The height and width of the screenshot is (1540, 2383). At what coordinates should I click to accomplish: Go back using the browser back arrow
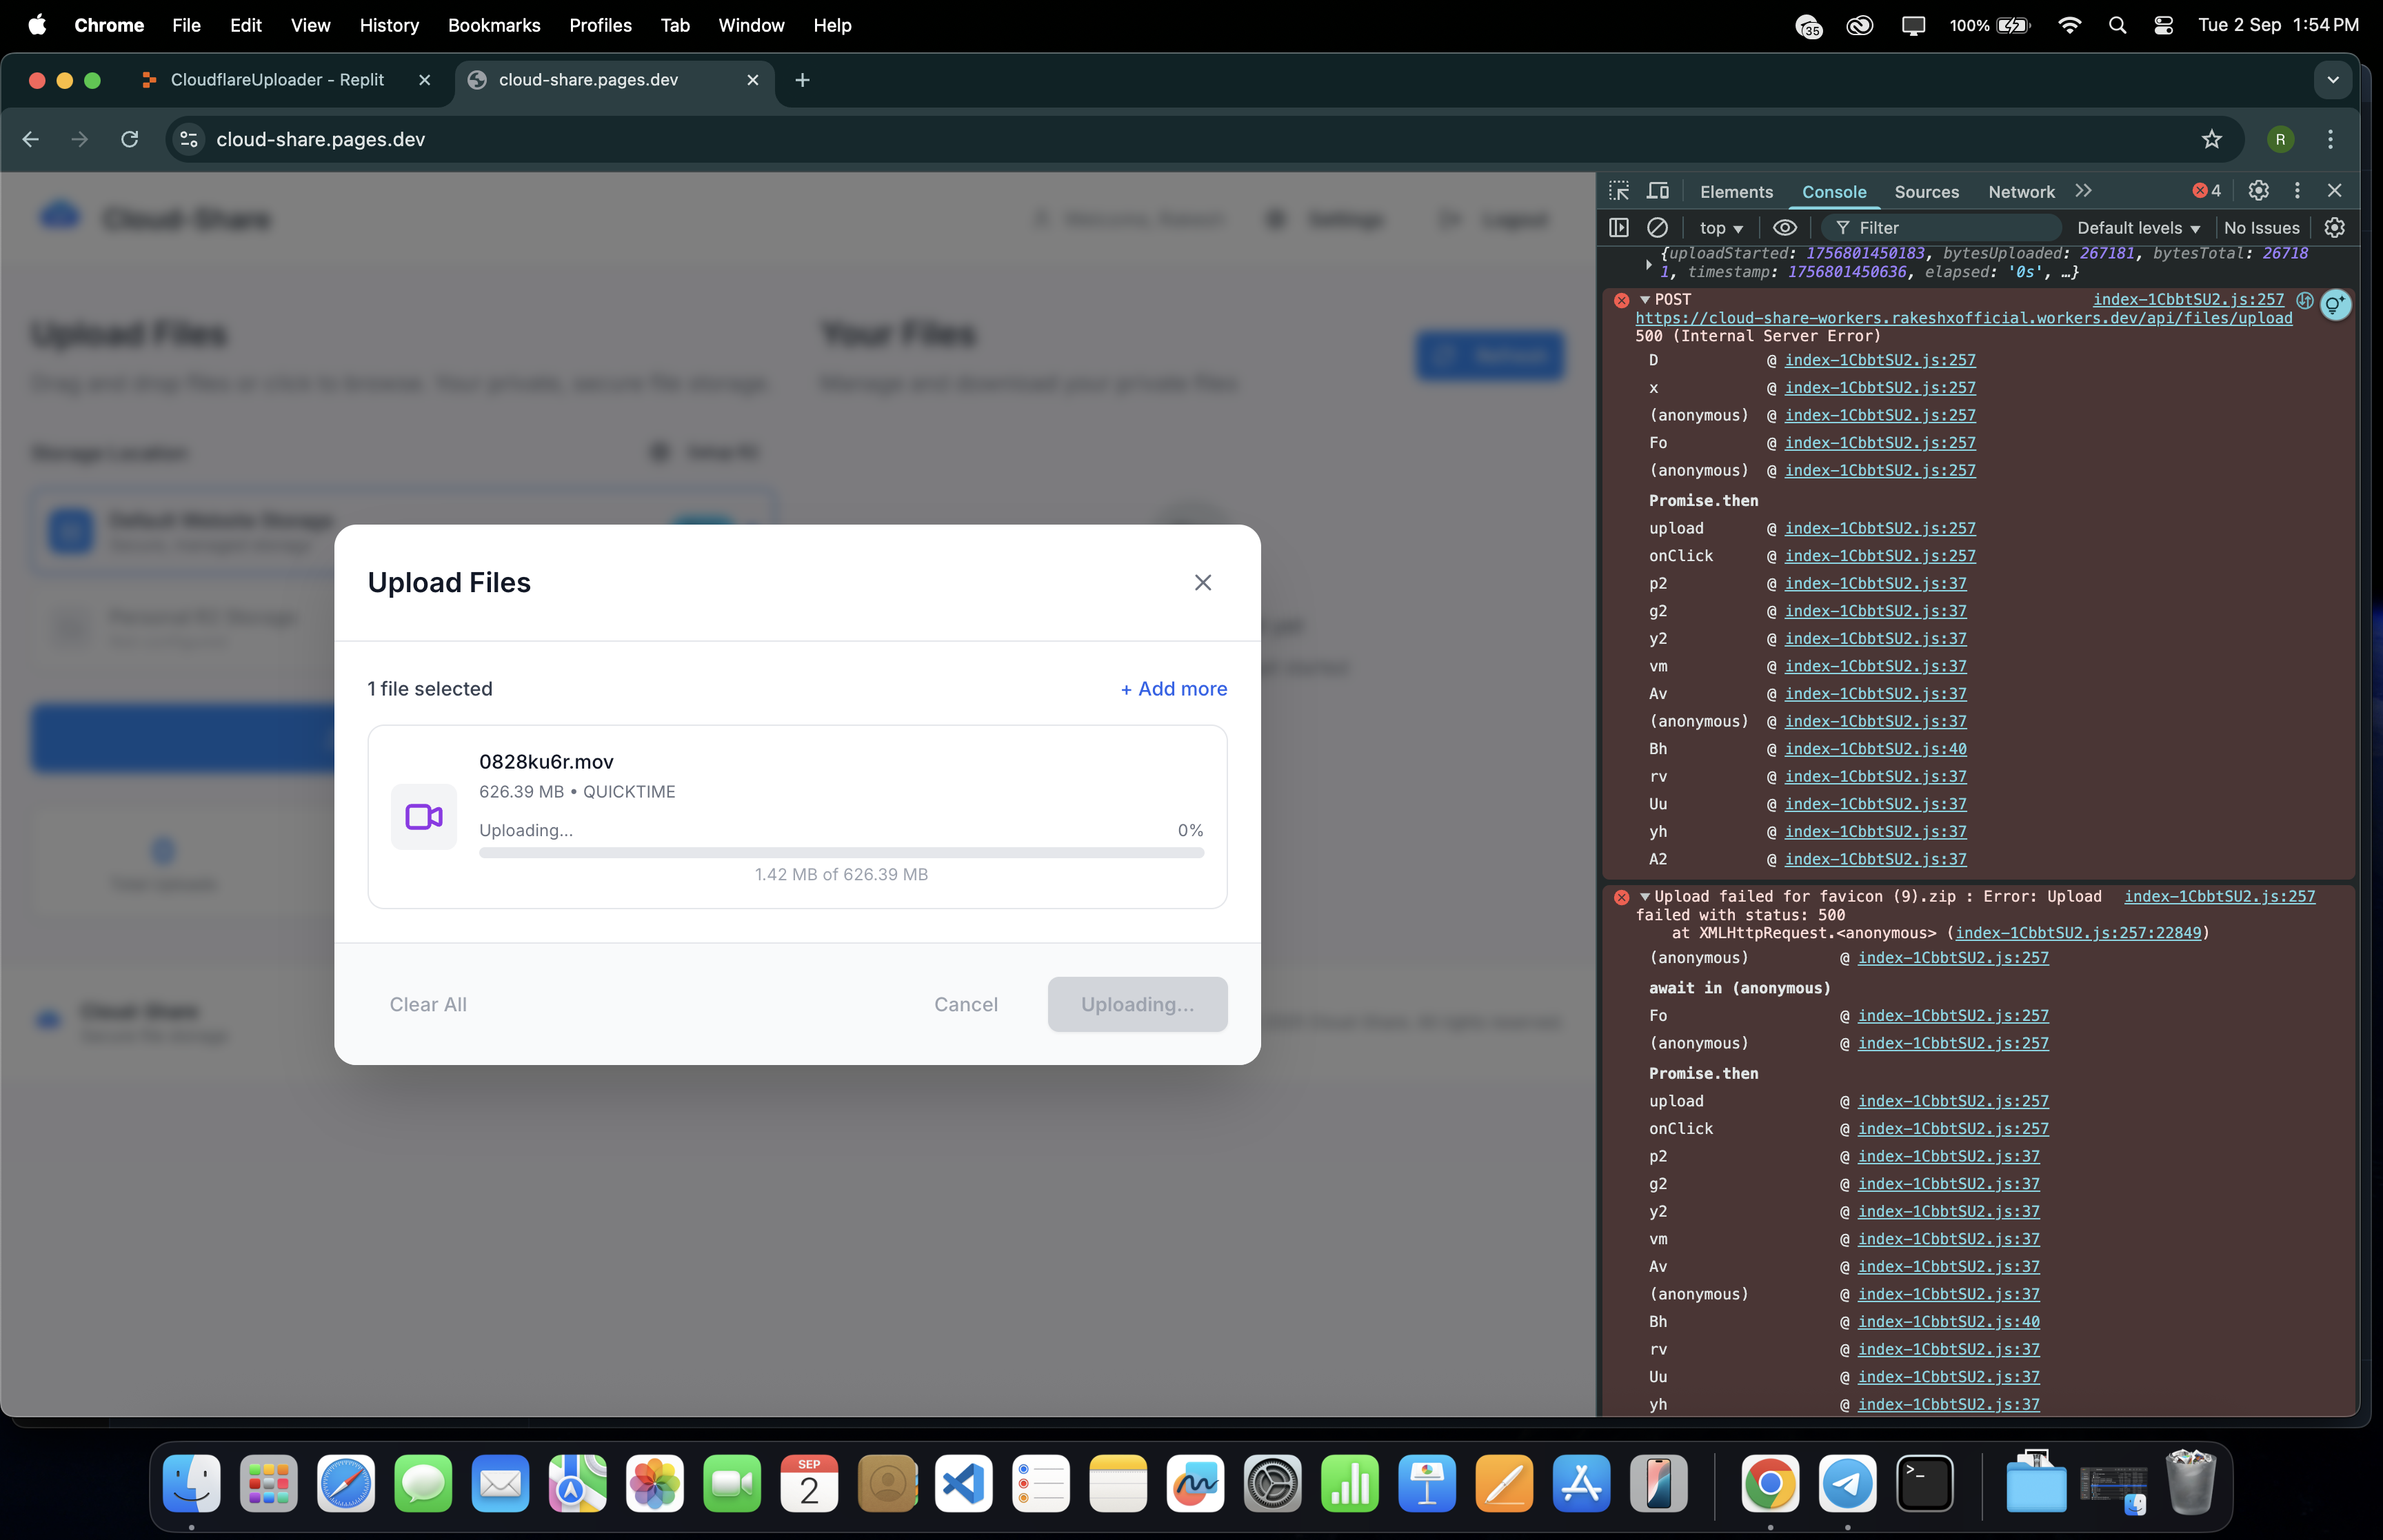pyautogui.click(x=31, y=139)
